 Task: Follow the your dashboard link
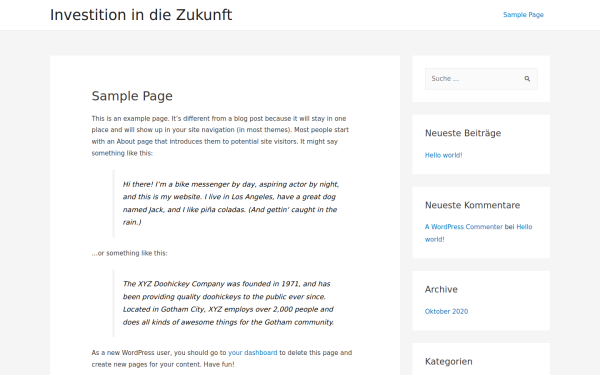253,353
